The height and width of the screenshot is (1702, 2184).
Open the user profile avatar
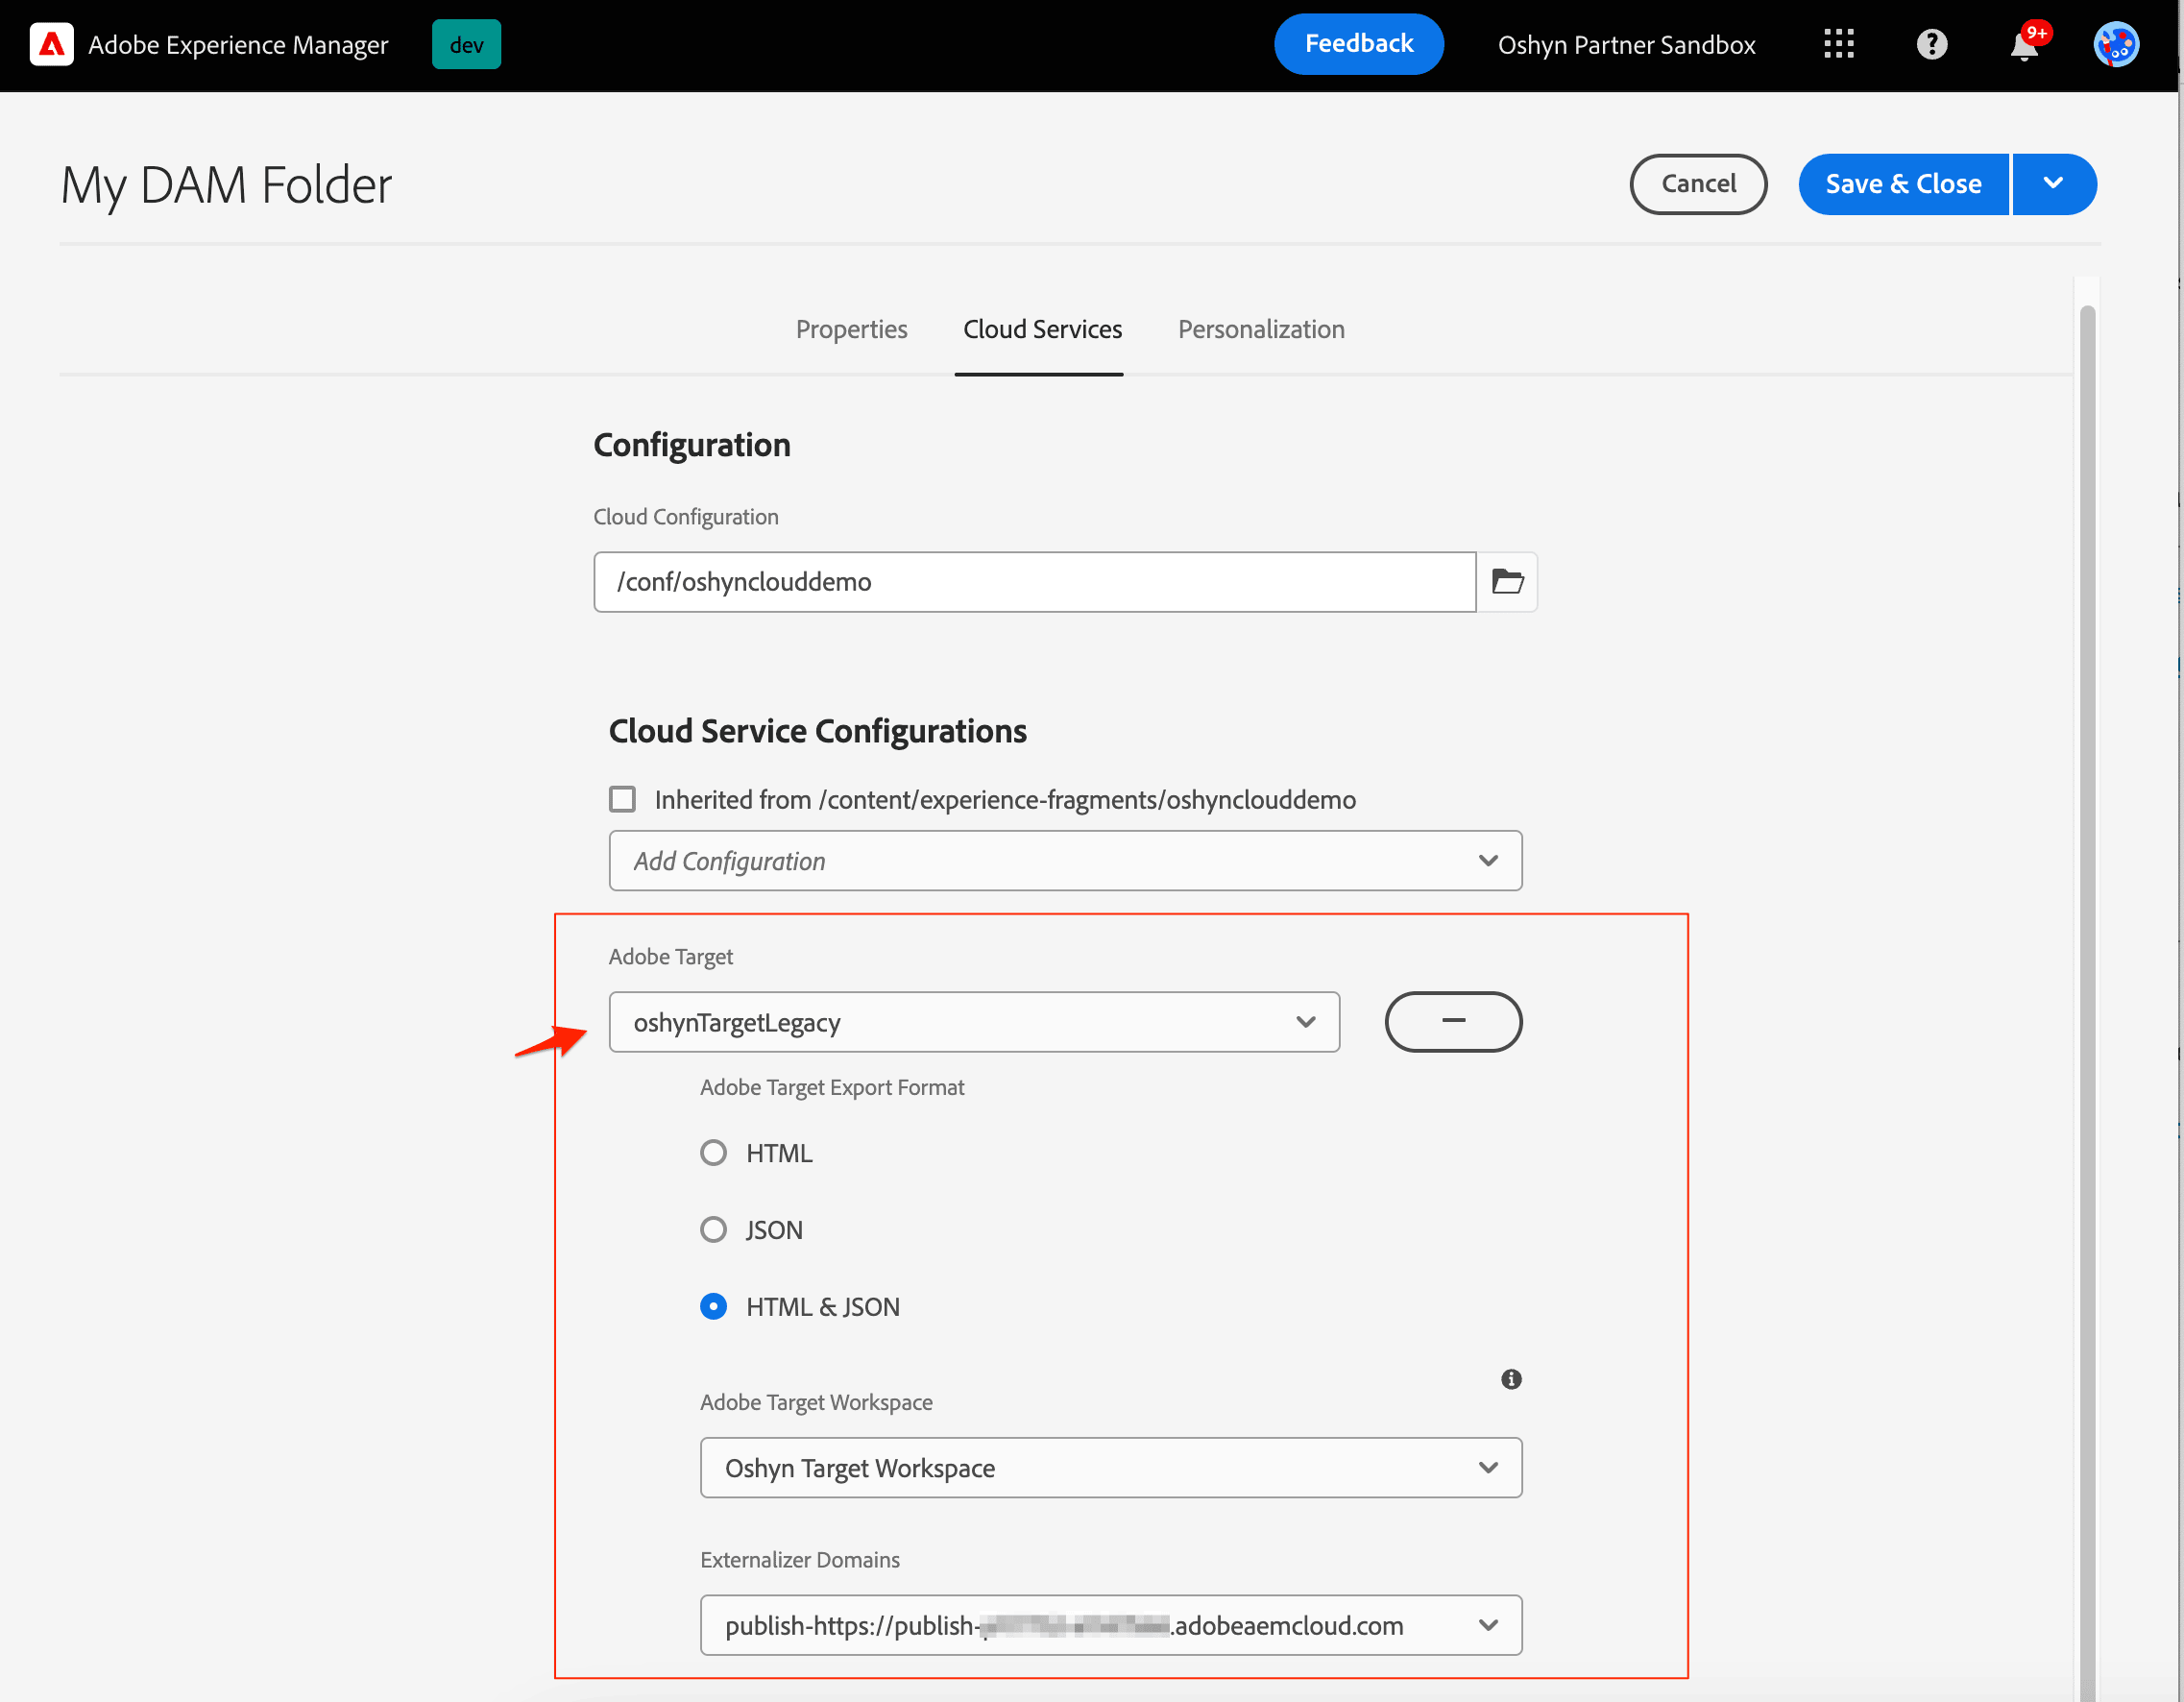[2116, 44]
